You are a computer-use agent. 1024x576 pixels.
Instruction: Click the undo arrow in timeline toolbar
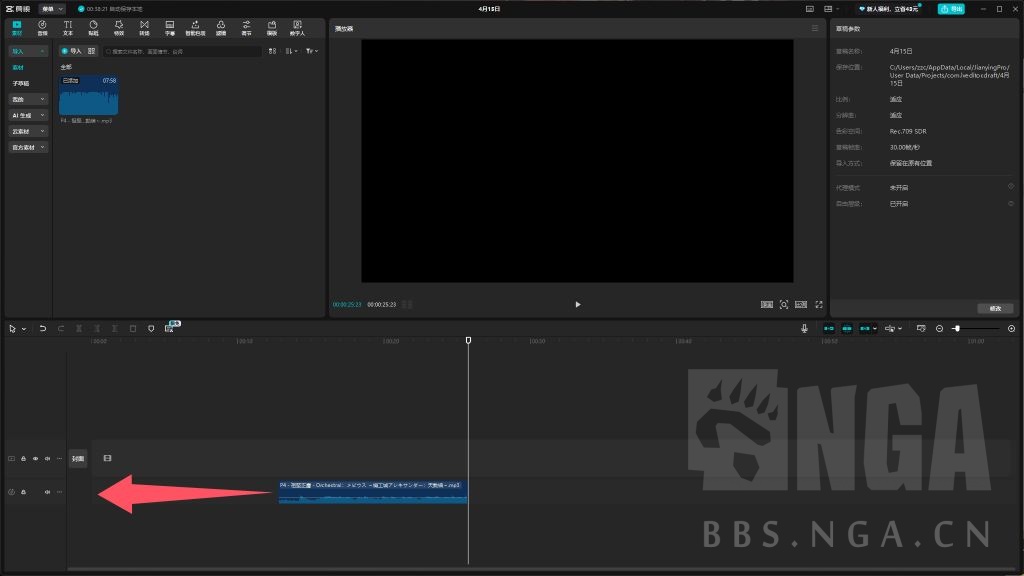tap(43, 328)
